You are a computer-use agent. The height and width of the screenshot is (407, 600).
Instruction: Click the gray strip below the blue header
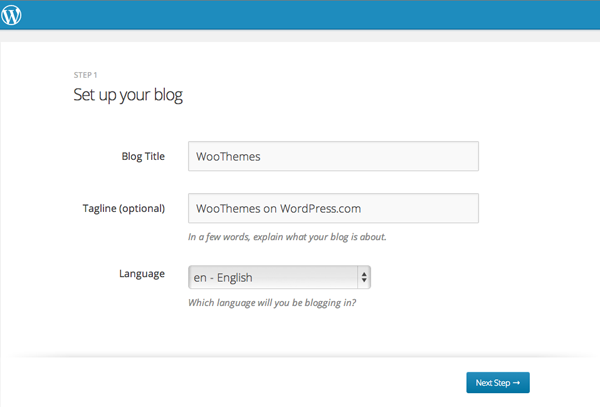click(x=300, y=36)
